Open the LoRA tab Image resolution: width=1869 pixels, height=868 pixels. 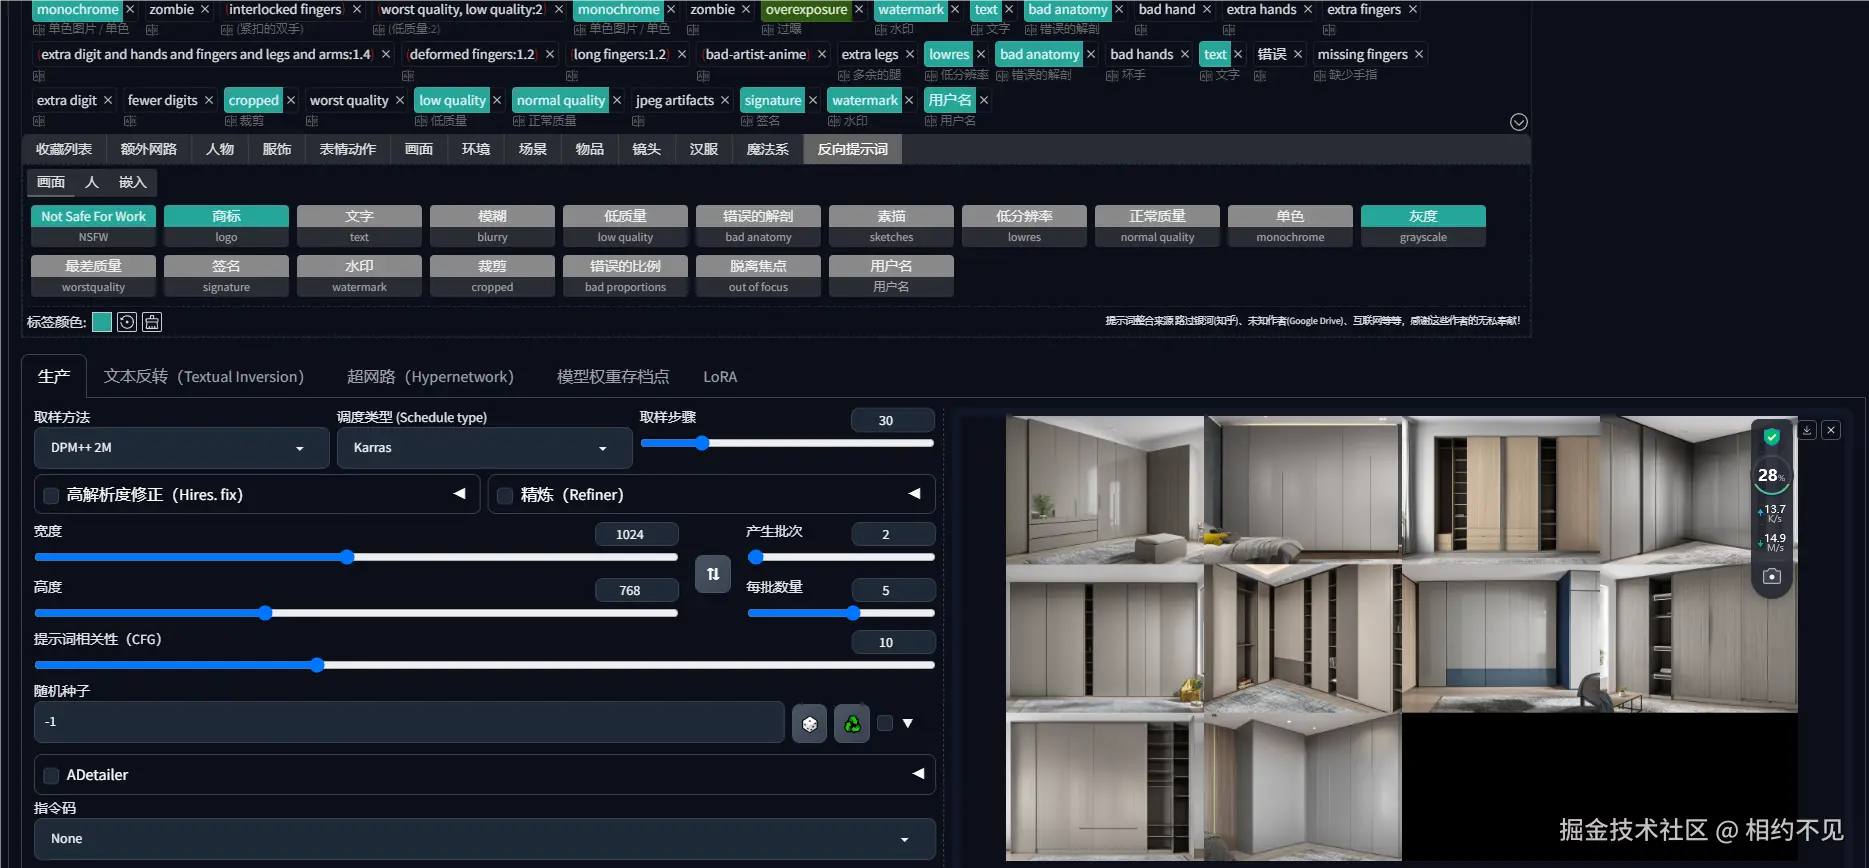click(x=720, y=377)
